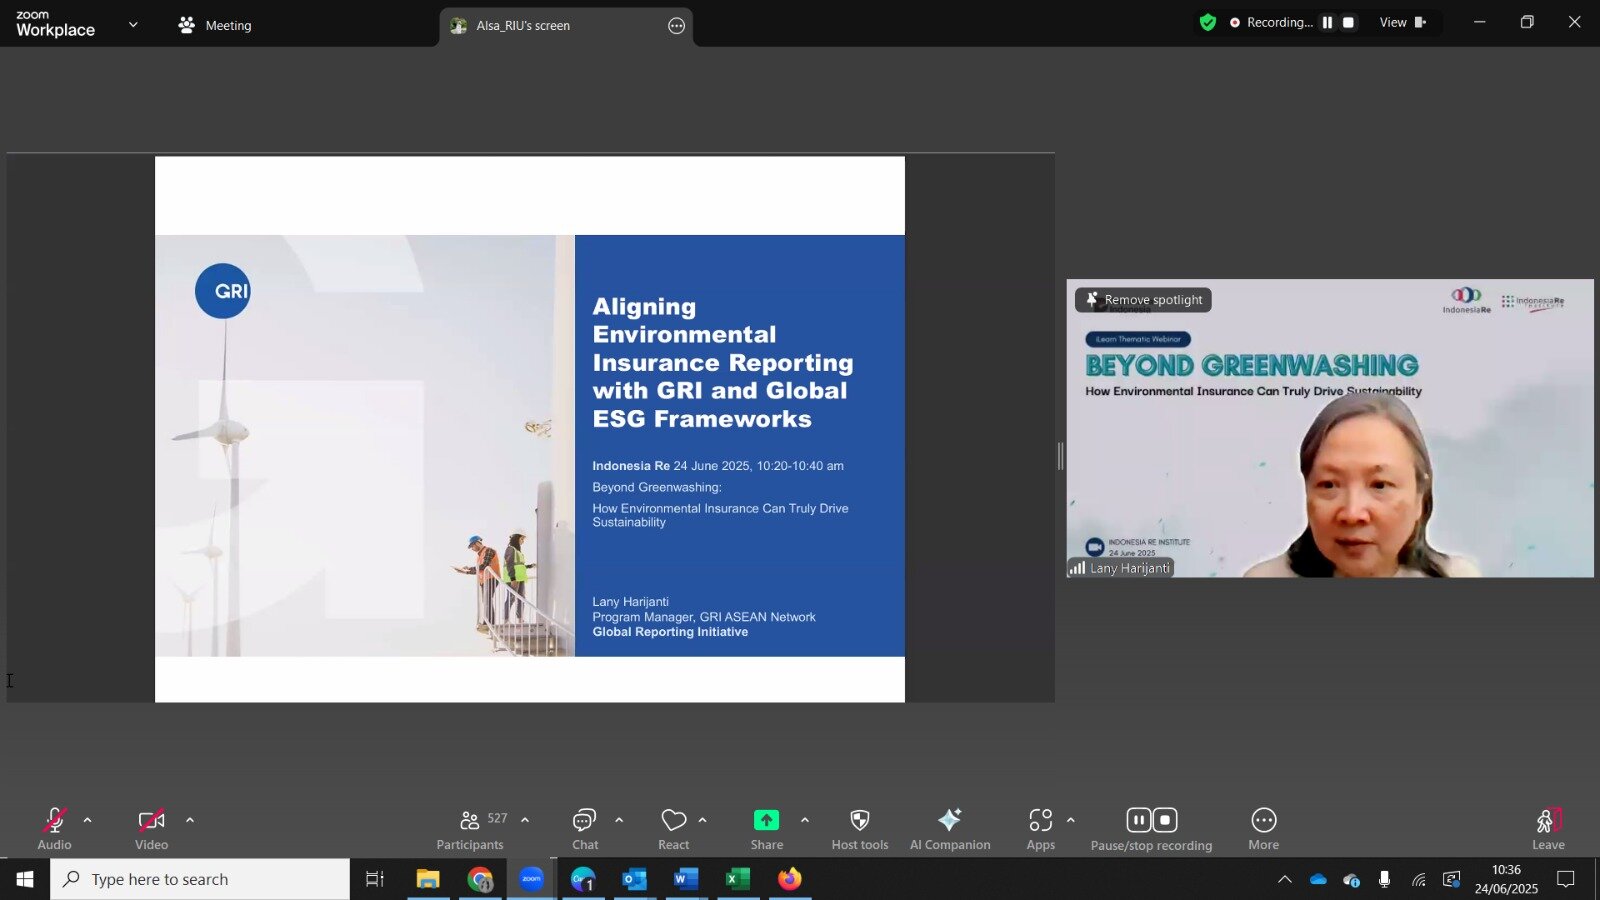
Task: Open Windows notification center
Action: pyautogui.click(x=1566, y=879)
